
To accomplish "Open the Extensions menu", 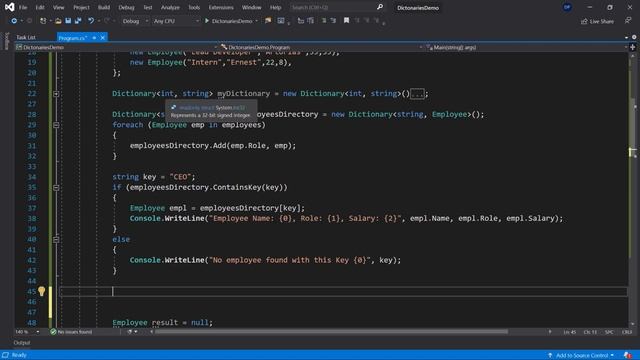I will (x=221, y=7).
